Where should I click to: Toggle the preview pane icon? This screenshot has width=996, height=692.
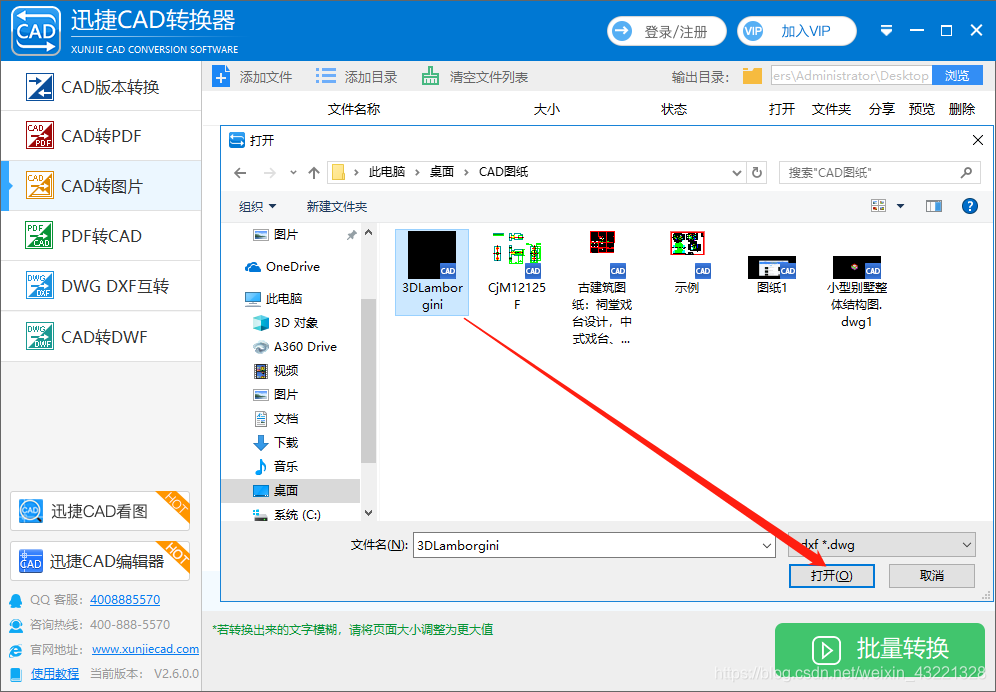pyautogui.click(x=934, y=205)
